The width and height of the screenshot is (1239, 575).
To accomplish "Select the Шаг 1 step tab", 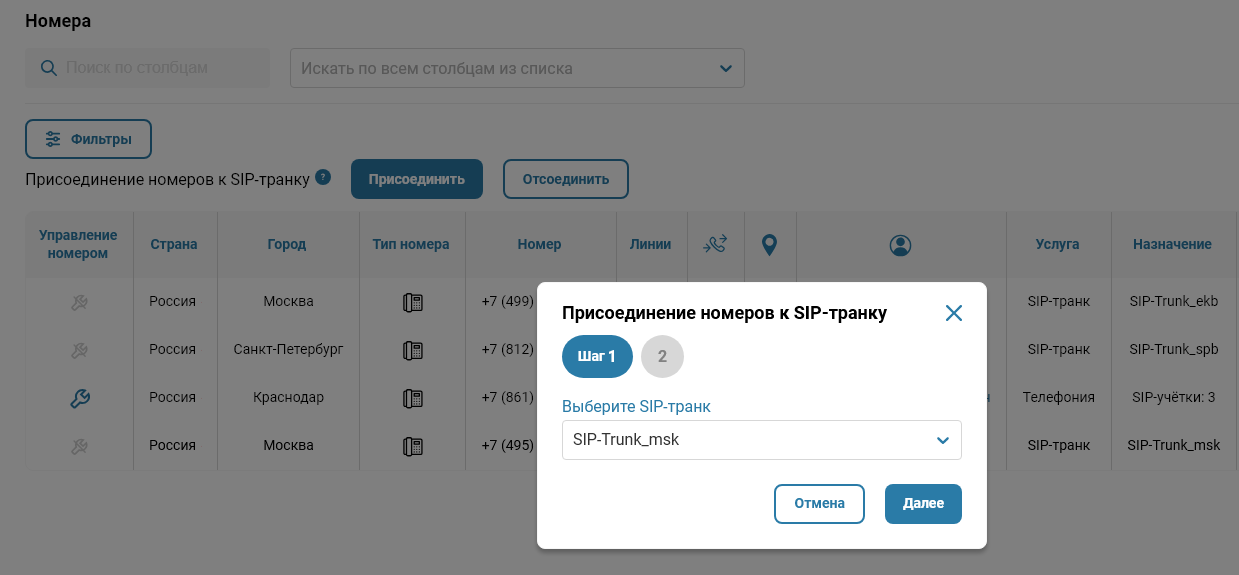I will tap(597, 357).
